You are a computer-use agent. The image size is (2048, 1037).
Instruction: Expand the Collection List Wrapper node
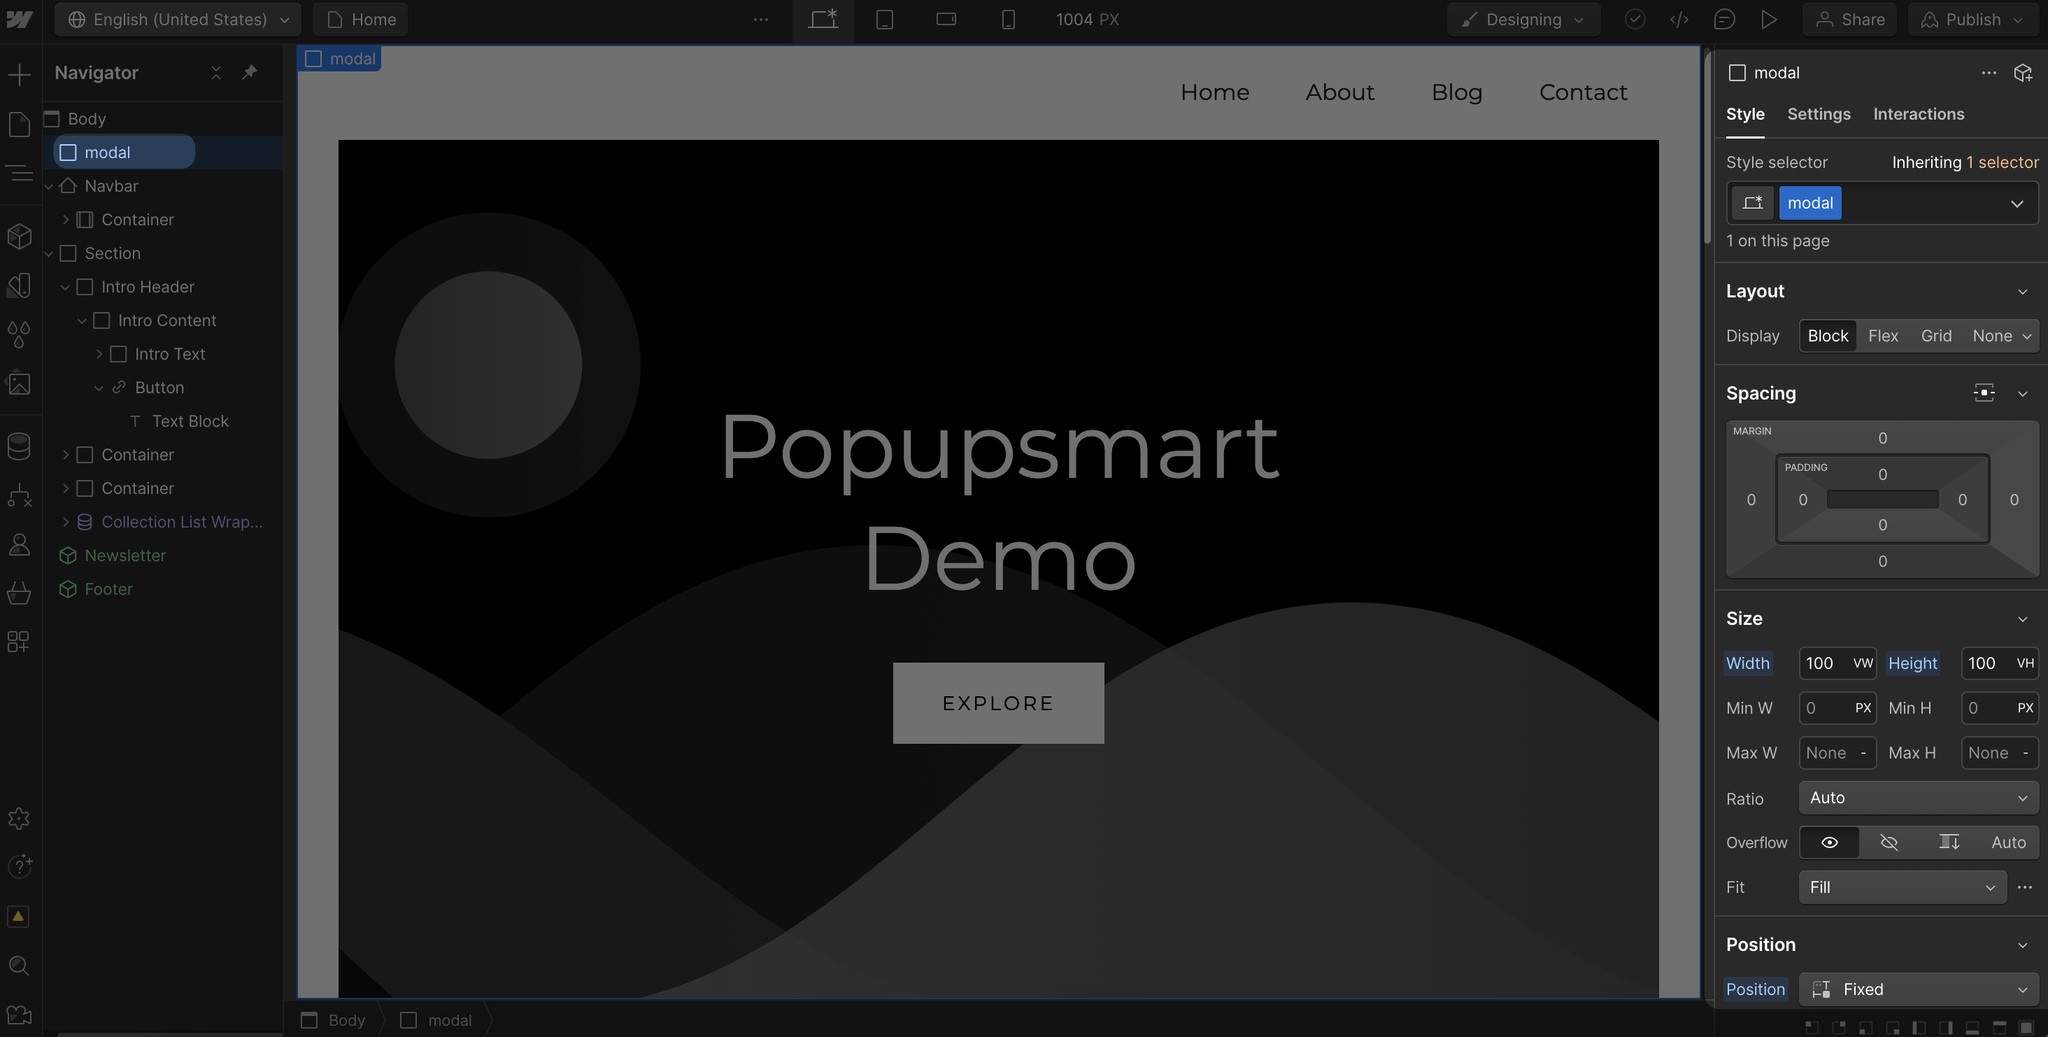[66, 522]
